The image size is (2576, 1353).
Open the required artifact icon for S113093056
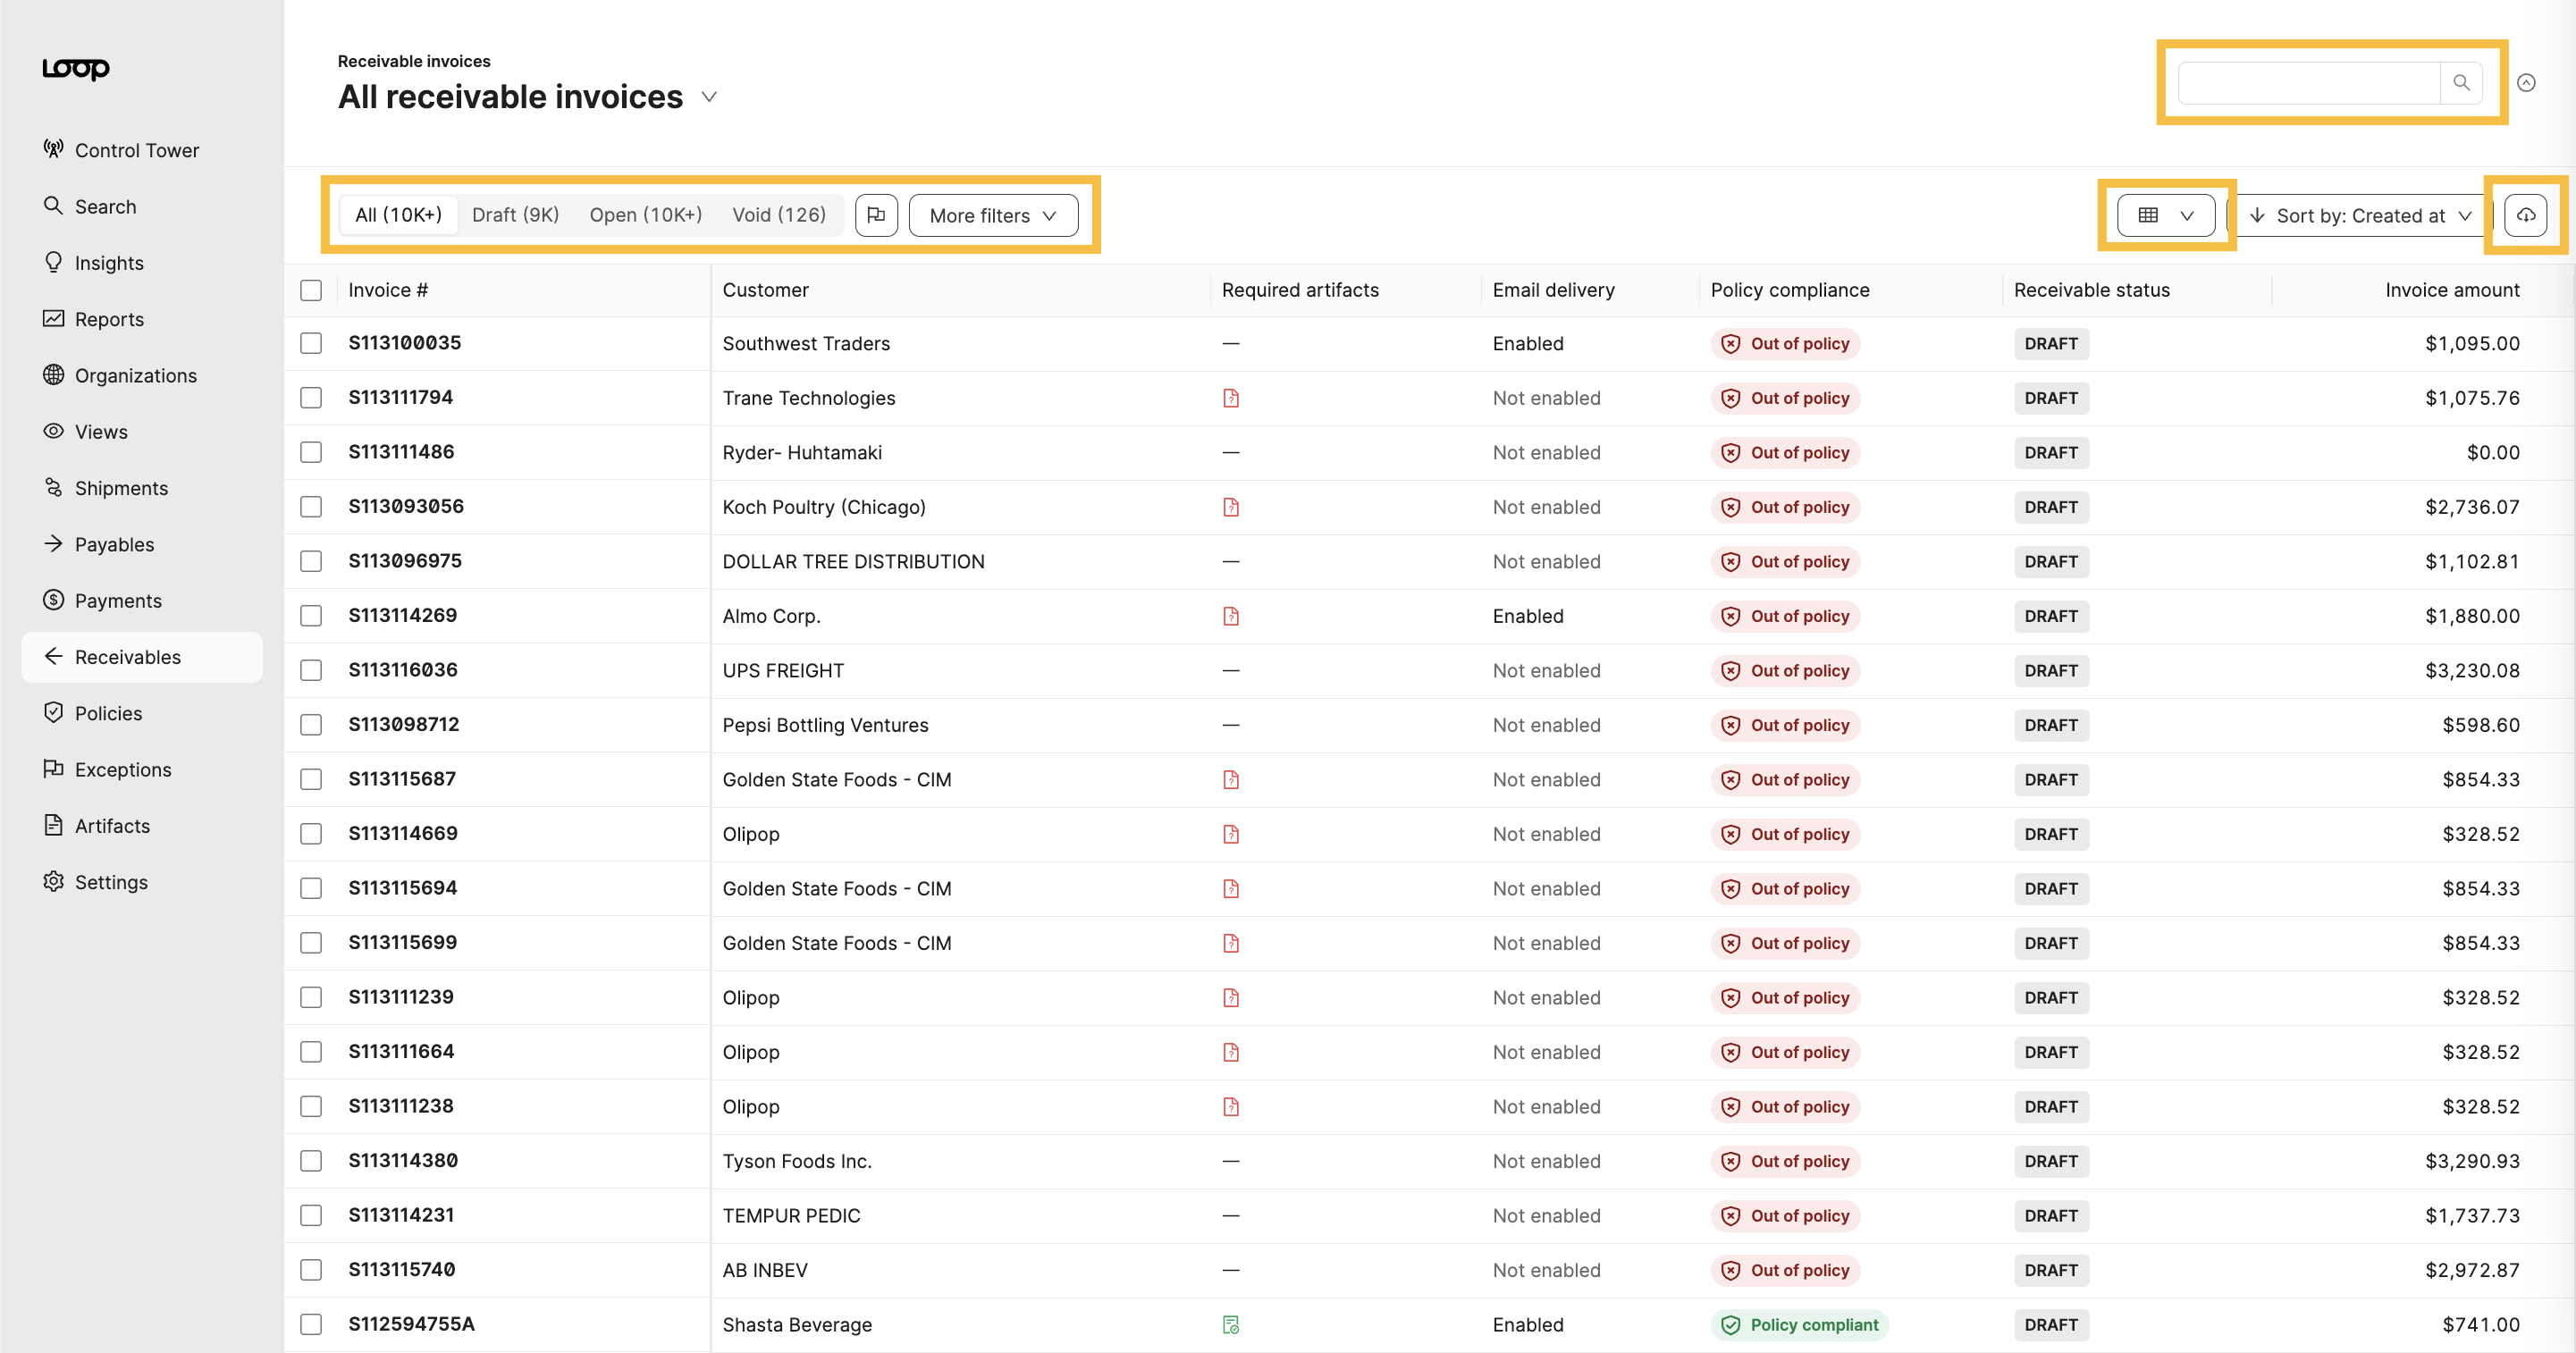[x=1231, y=507]
